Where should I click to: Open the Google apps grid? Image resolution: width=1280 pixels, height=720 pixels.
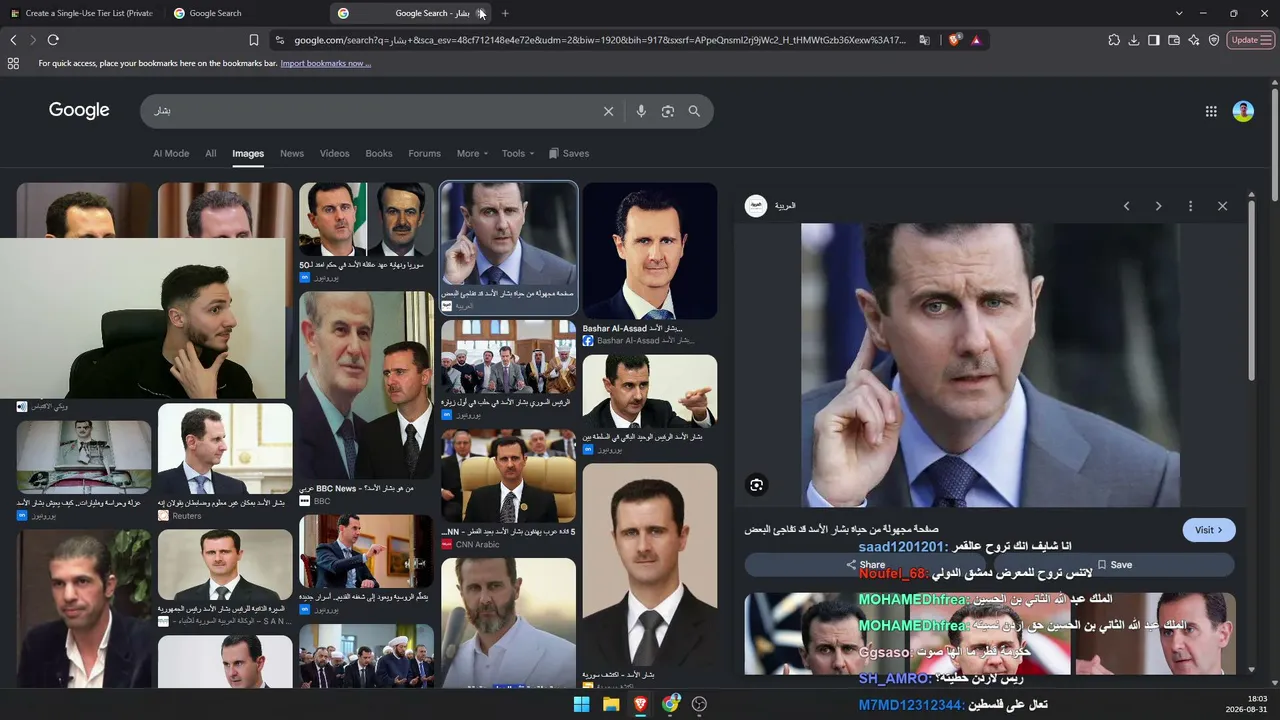pos(1211,111)
